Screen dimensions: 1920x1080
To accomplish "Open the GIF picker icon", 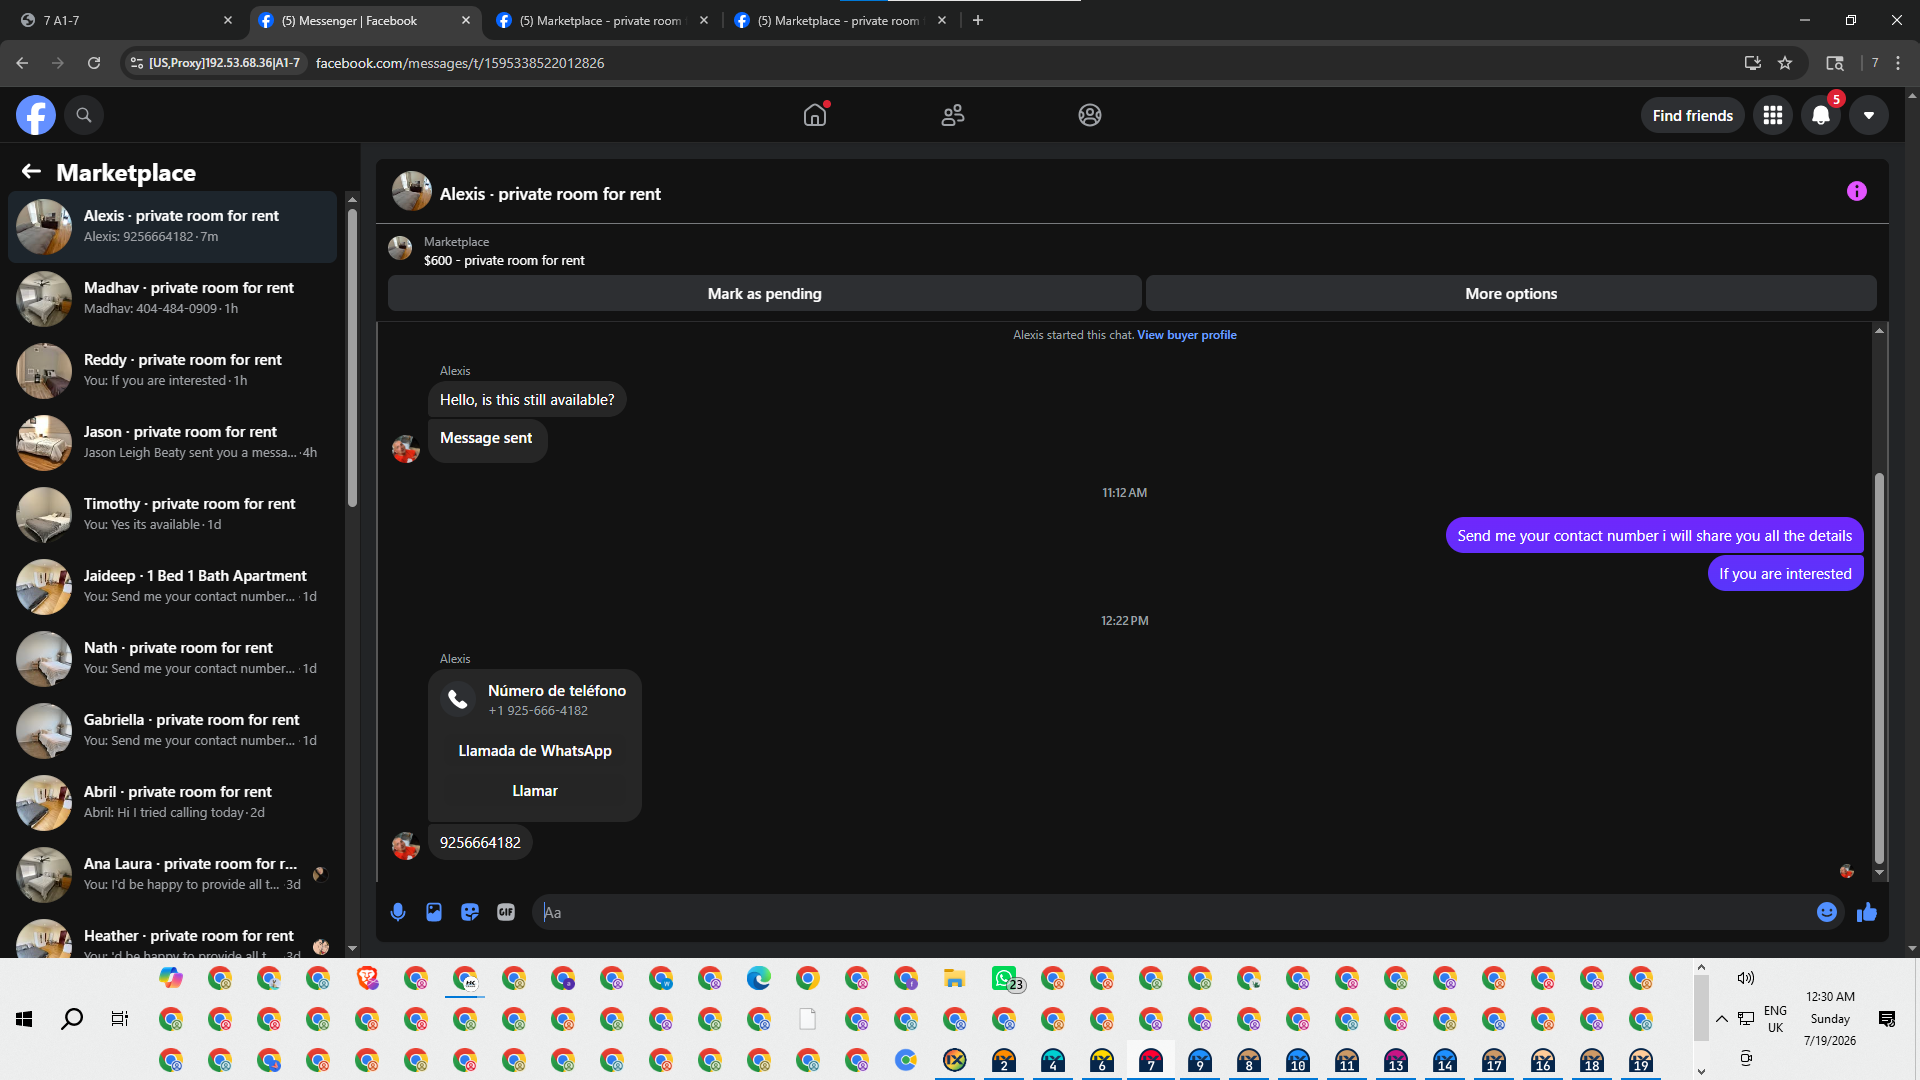I will 506,912.
